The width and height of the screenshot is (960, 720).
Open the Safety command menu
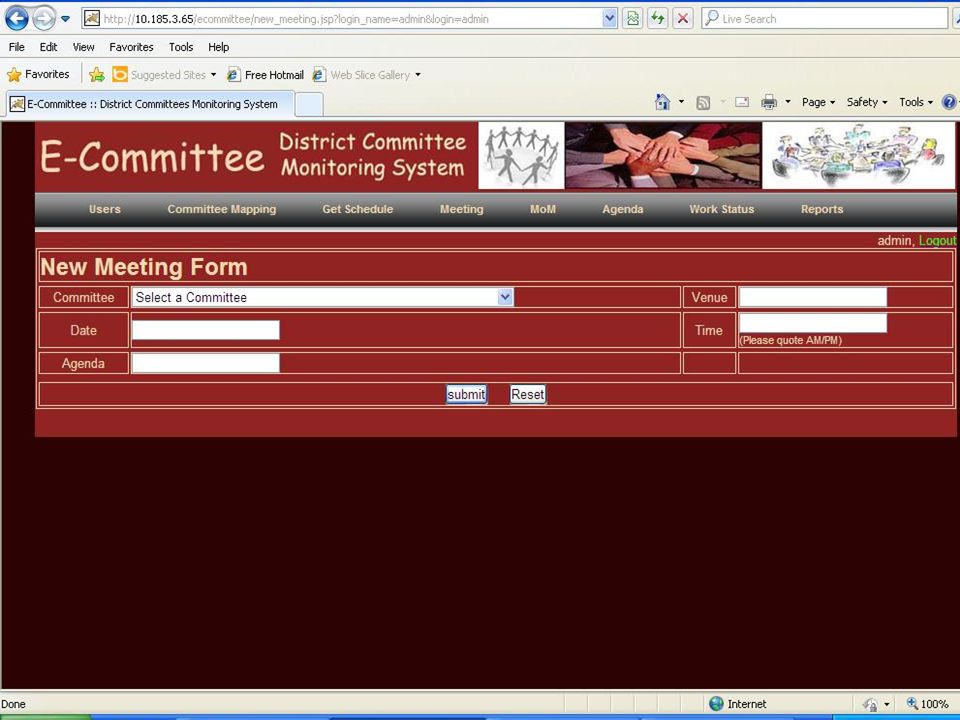click(867, 102)
